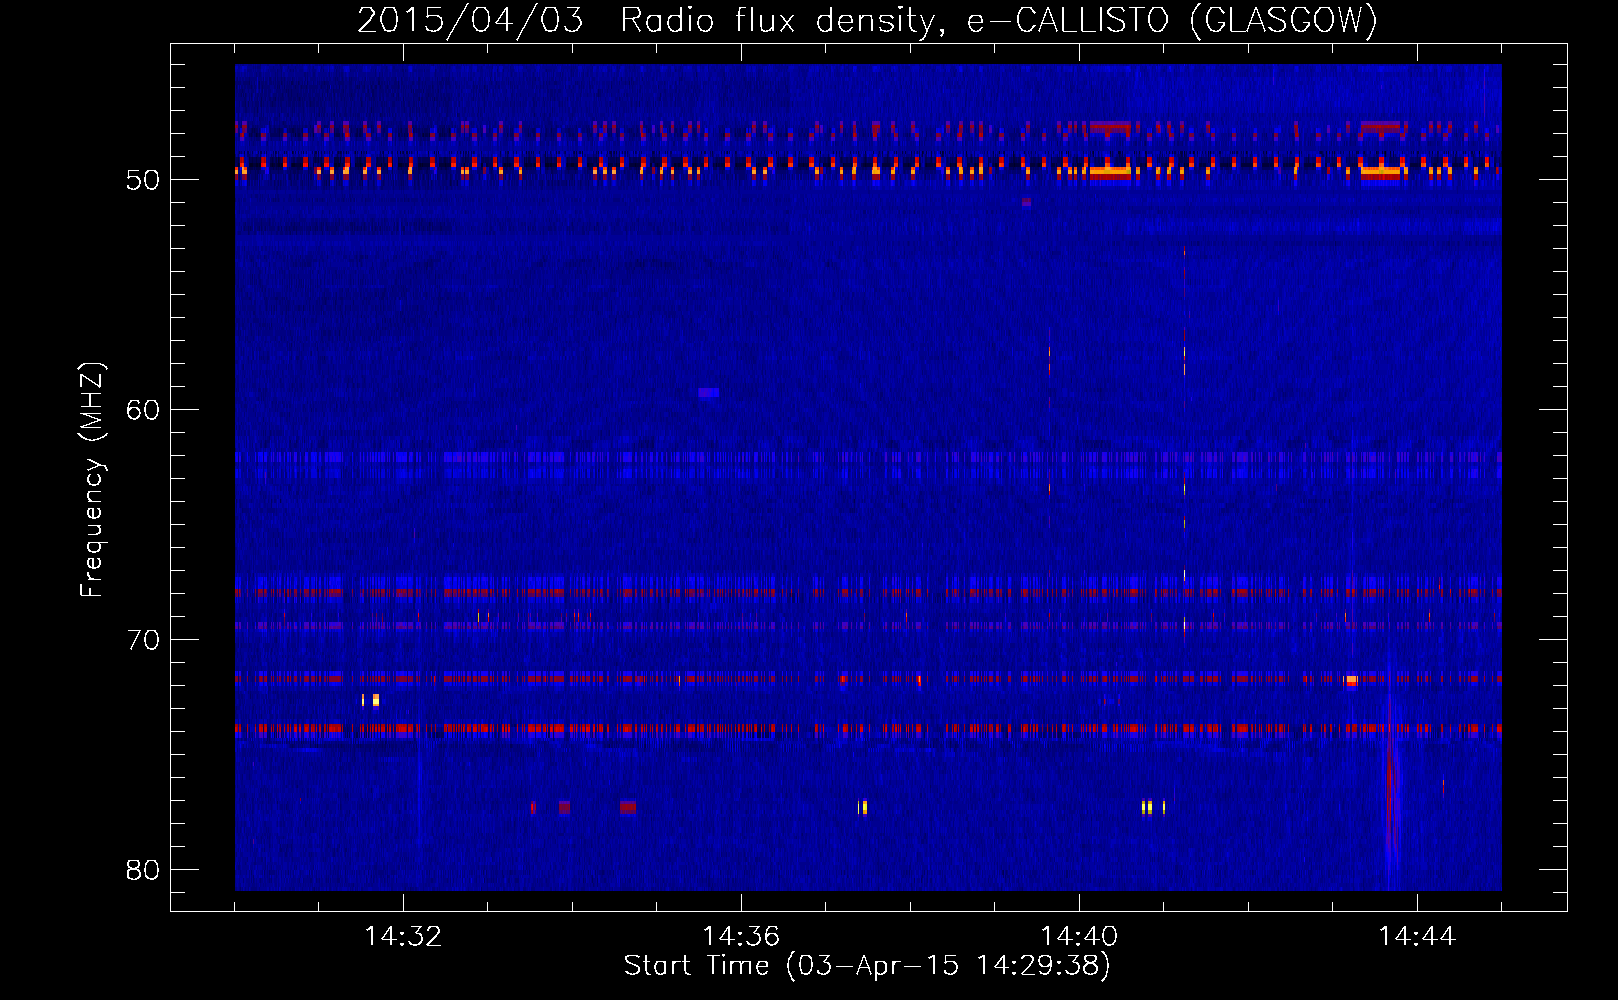This screenshot has width=1618, height=1000.
Task: Click the 60 frequency tick label
Action: [x=143, y=410]
